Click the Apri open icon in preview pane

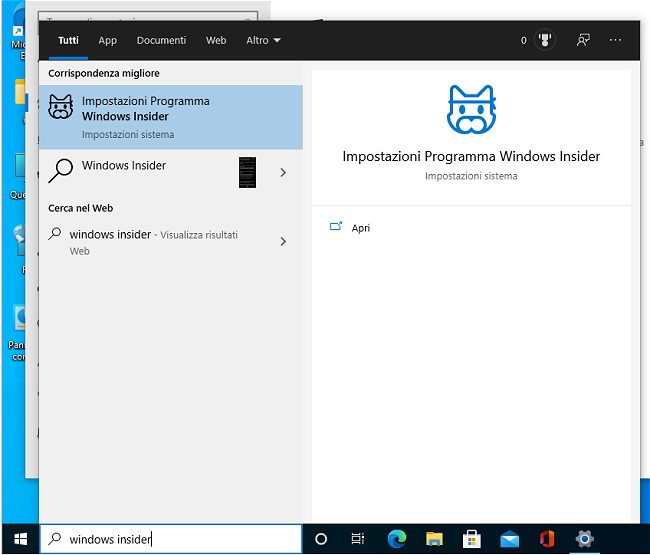tap(336, 227)
